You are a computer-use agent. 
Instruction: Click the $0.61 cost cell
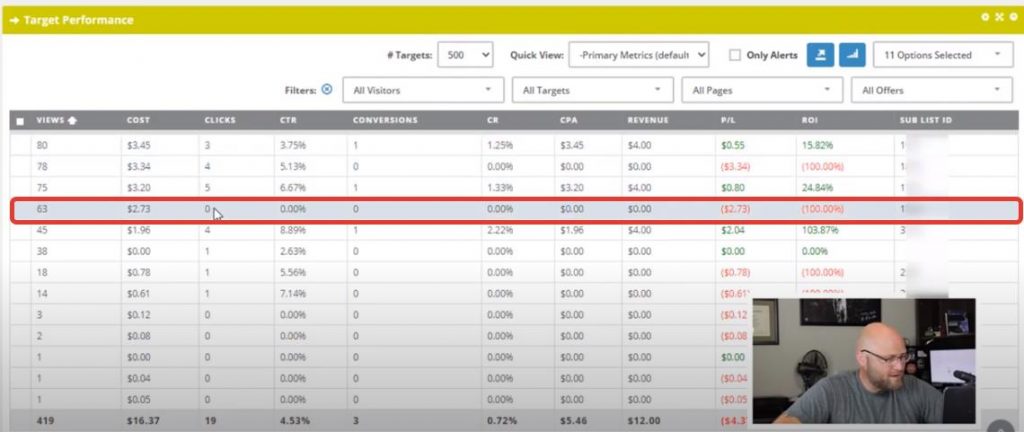click(x=137, y=294)
